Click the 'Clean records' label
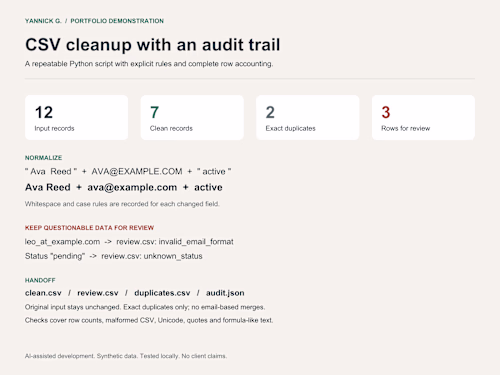The image size is (500, 375). pyautogui.click(x=171, y=128)
